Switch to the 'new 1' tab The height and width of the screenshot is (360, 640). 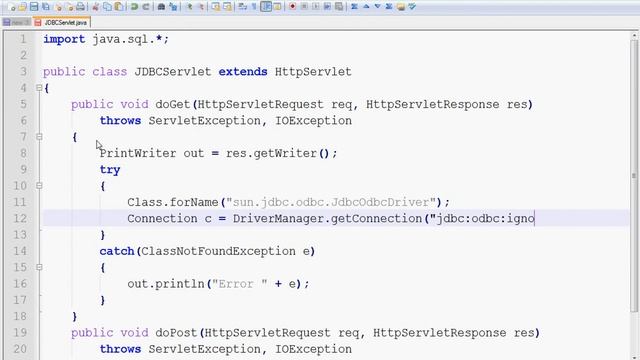(x=16, y=22)
